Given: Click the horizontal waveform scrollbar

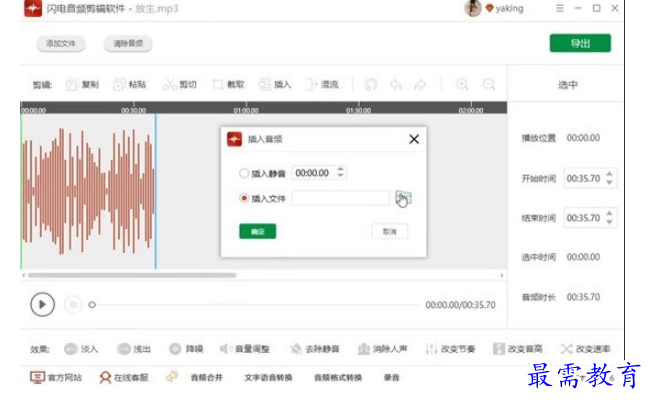Looking at the screenshot, I should tap(132, 275).
